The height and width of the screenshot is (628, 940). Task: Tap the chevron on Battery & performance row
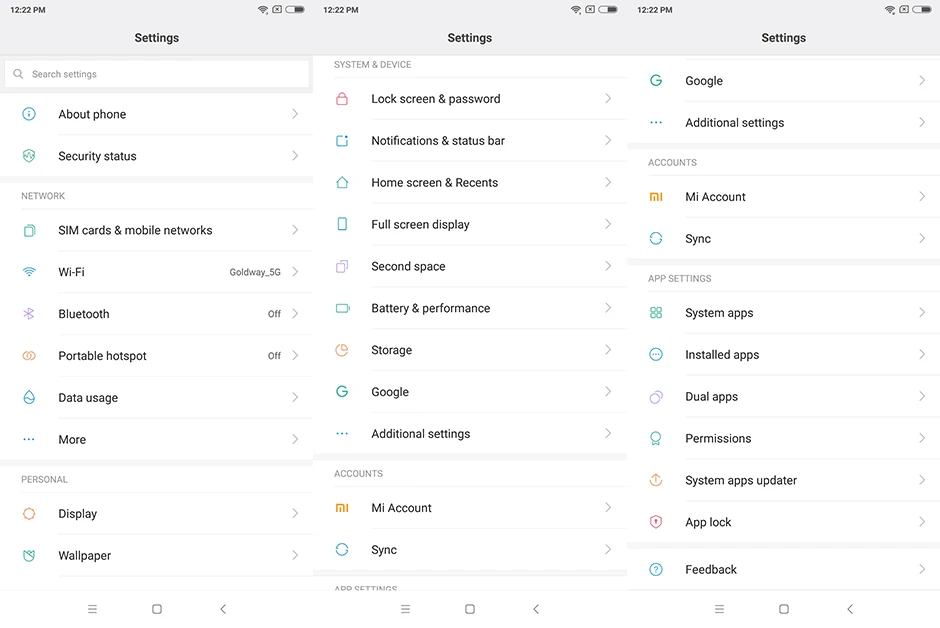[608, 308]
